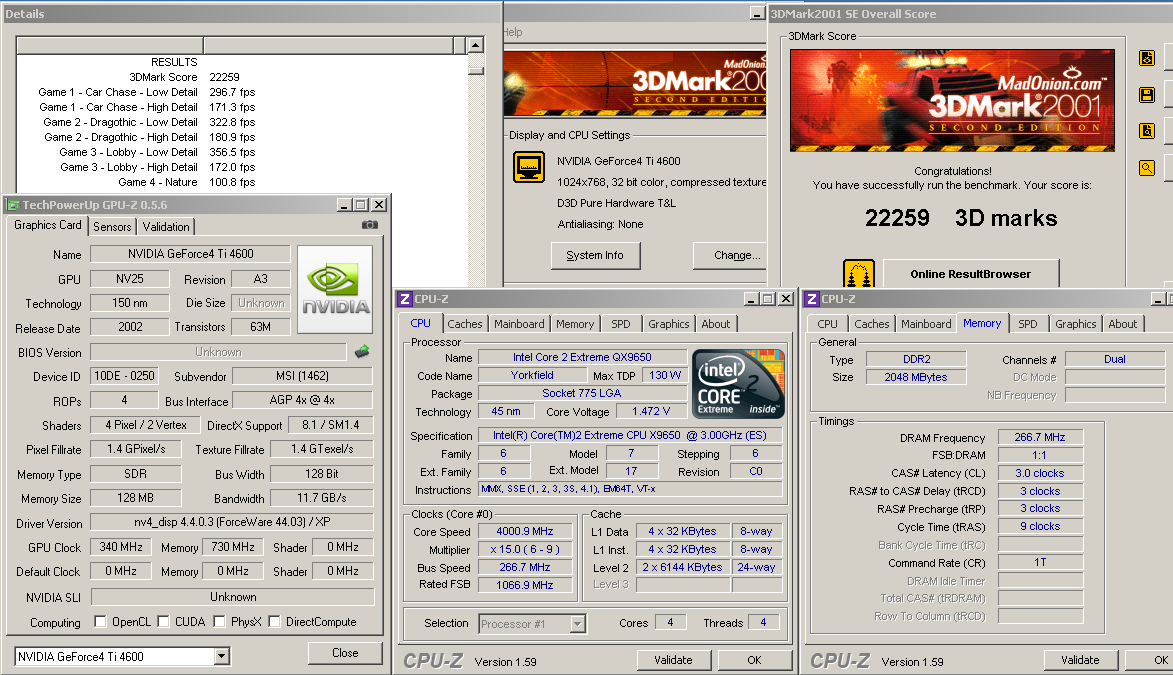Enable the OpenCL checkbox
The image size is (1173, 675).
(x=100, y=621)
